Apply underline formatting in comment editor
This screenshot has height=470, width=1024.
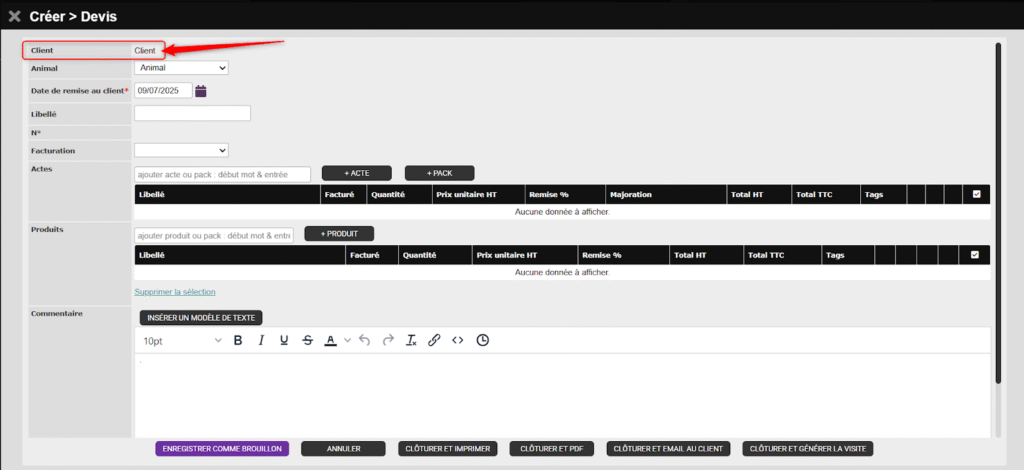(284, 340)
